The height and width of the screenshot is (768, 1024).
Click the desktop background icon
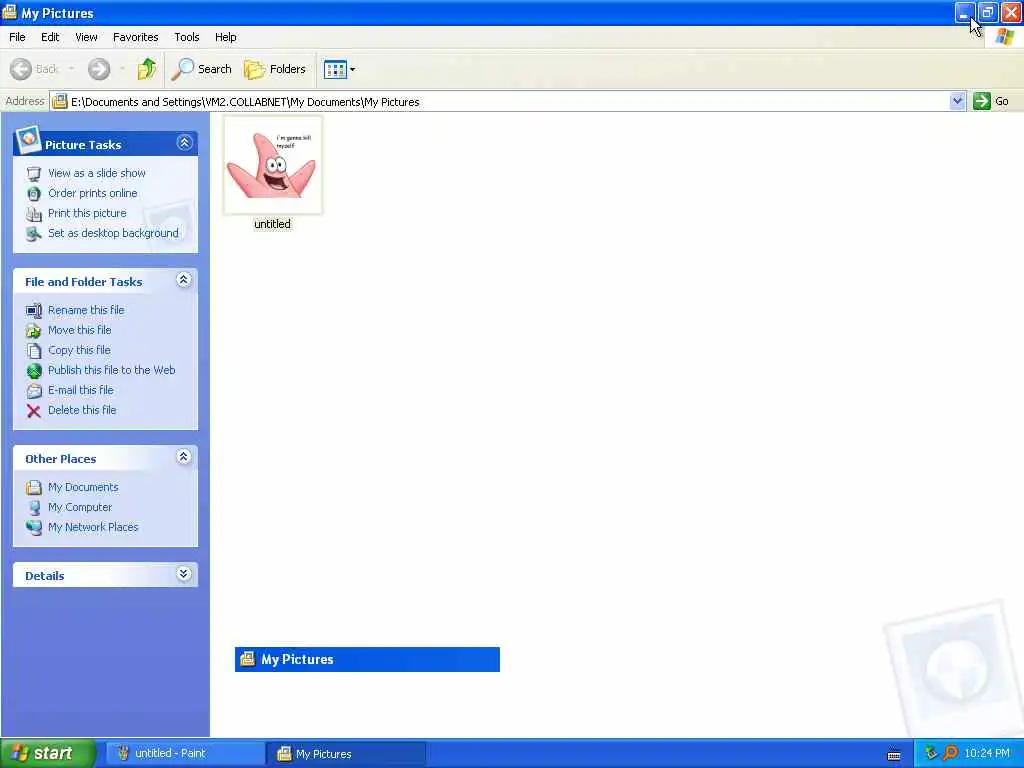click(34, 234)
